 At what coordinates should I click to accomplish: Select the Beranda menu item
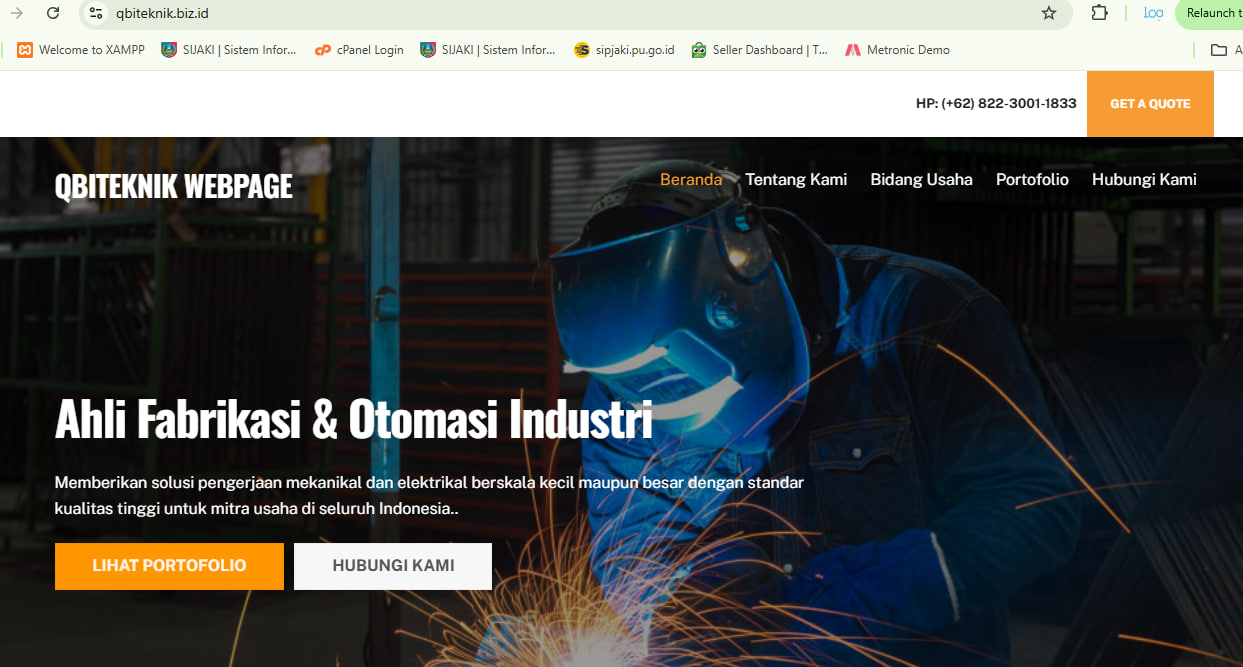tap(691, 179)
